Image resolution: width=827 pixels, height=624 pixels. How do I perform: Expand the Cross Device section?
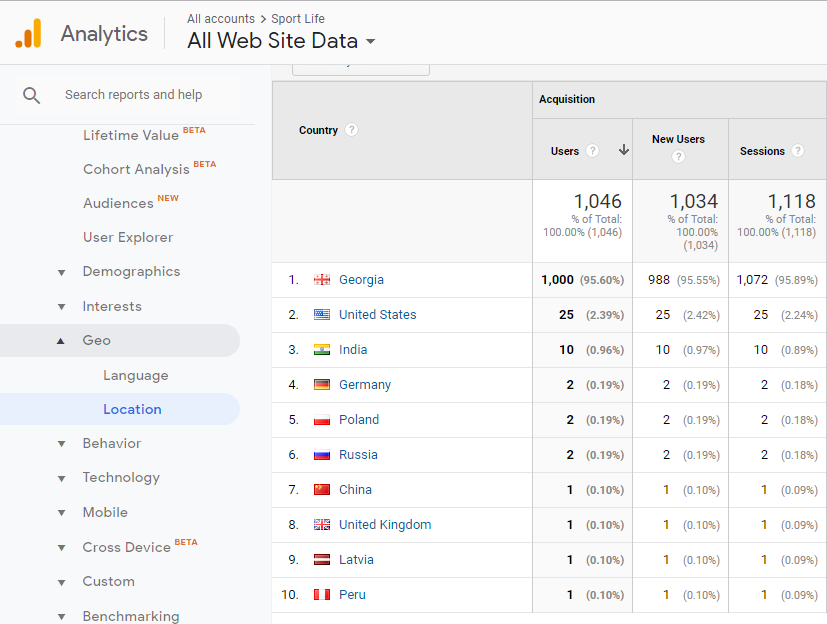126,548
